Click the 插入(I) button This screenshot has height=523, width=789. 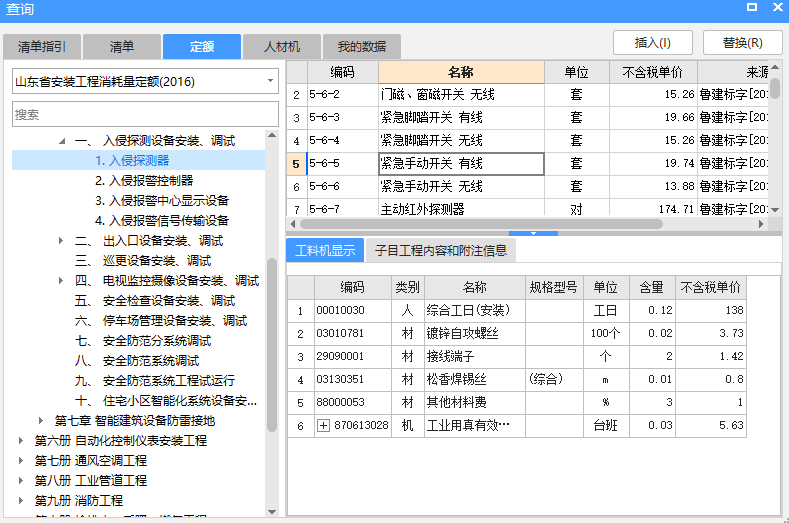pos(653,43)
